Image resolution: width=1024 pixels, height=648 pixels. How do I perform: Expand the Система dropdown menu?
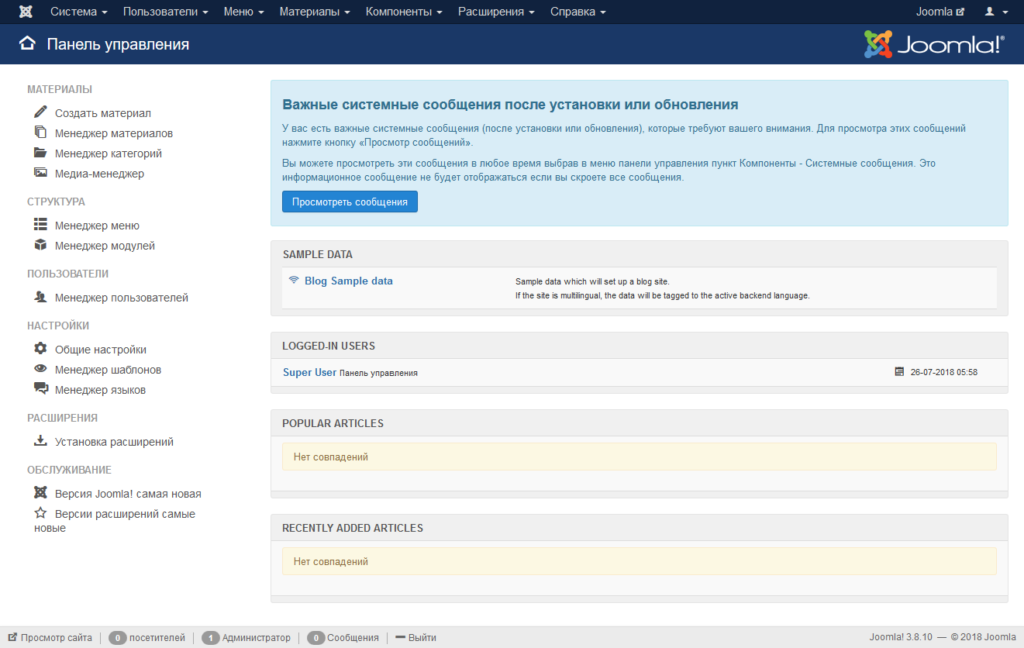pos(79,12)
